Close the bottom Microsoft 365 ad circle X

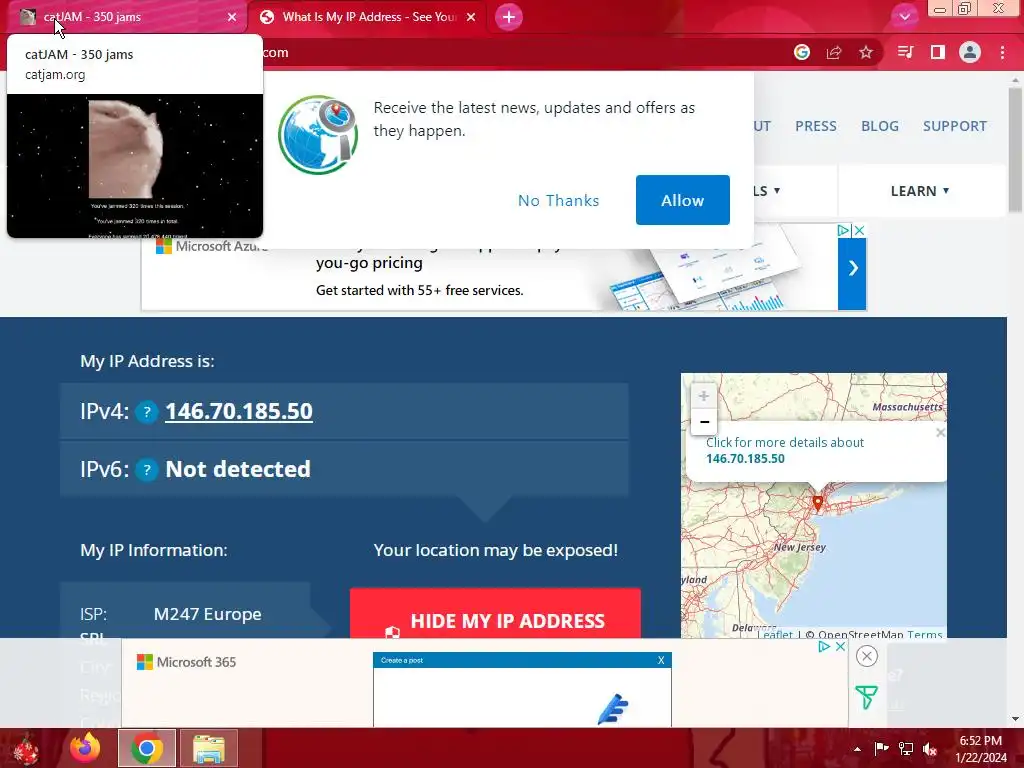pyautogui.click(x=867, y=656)
